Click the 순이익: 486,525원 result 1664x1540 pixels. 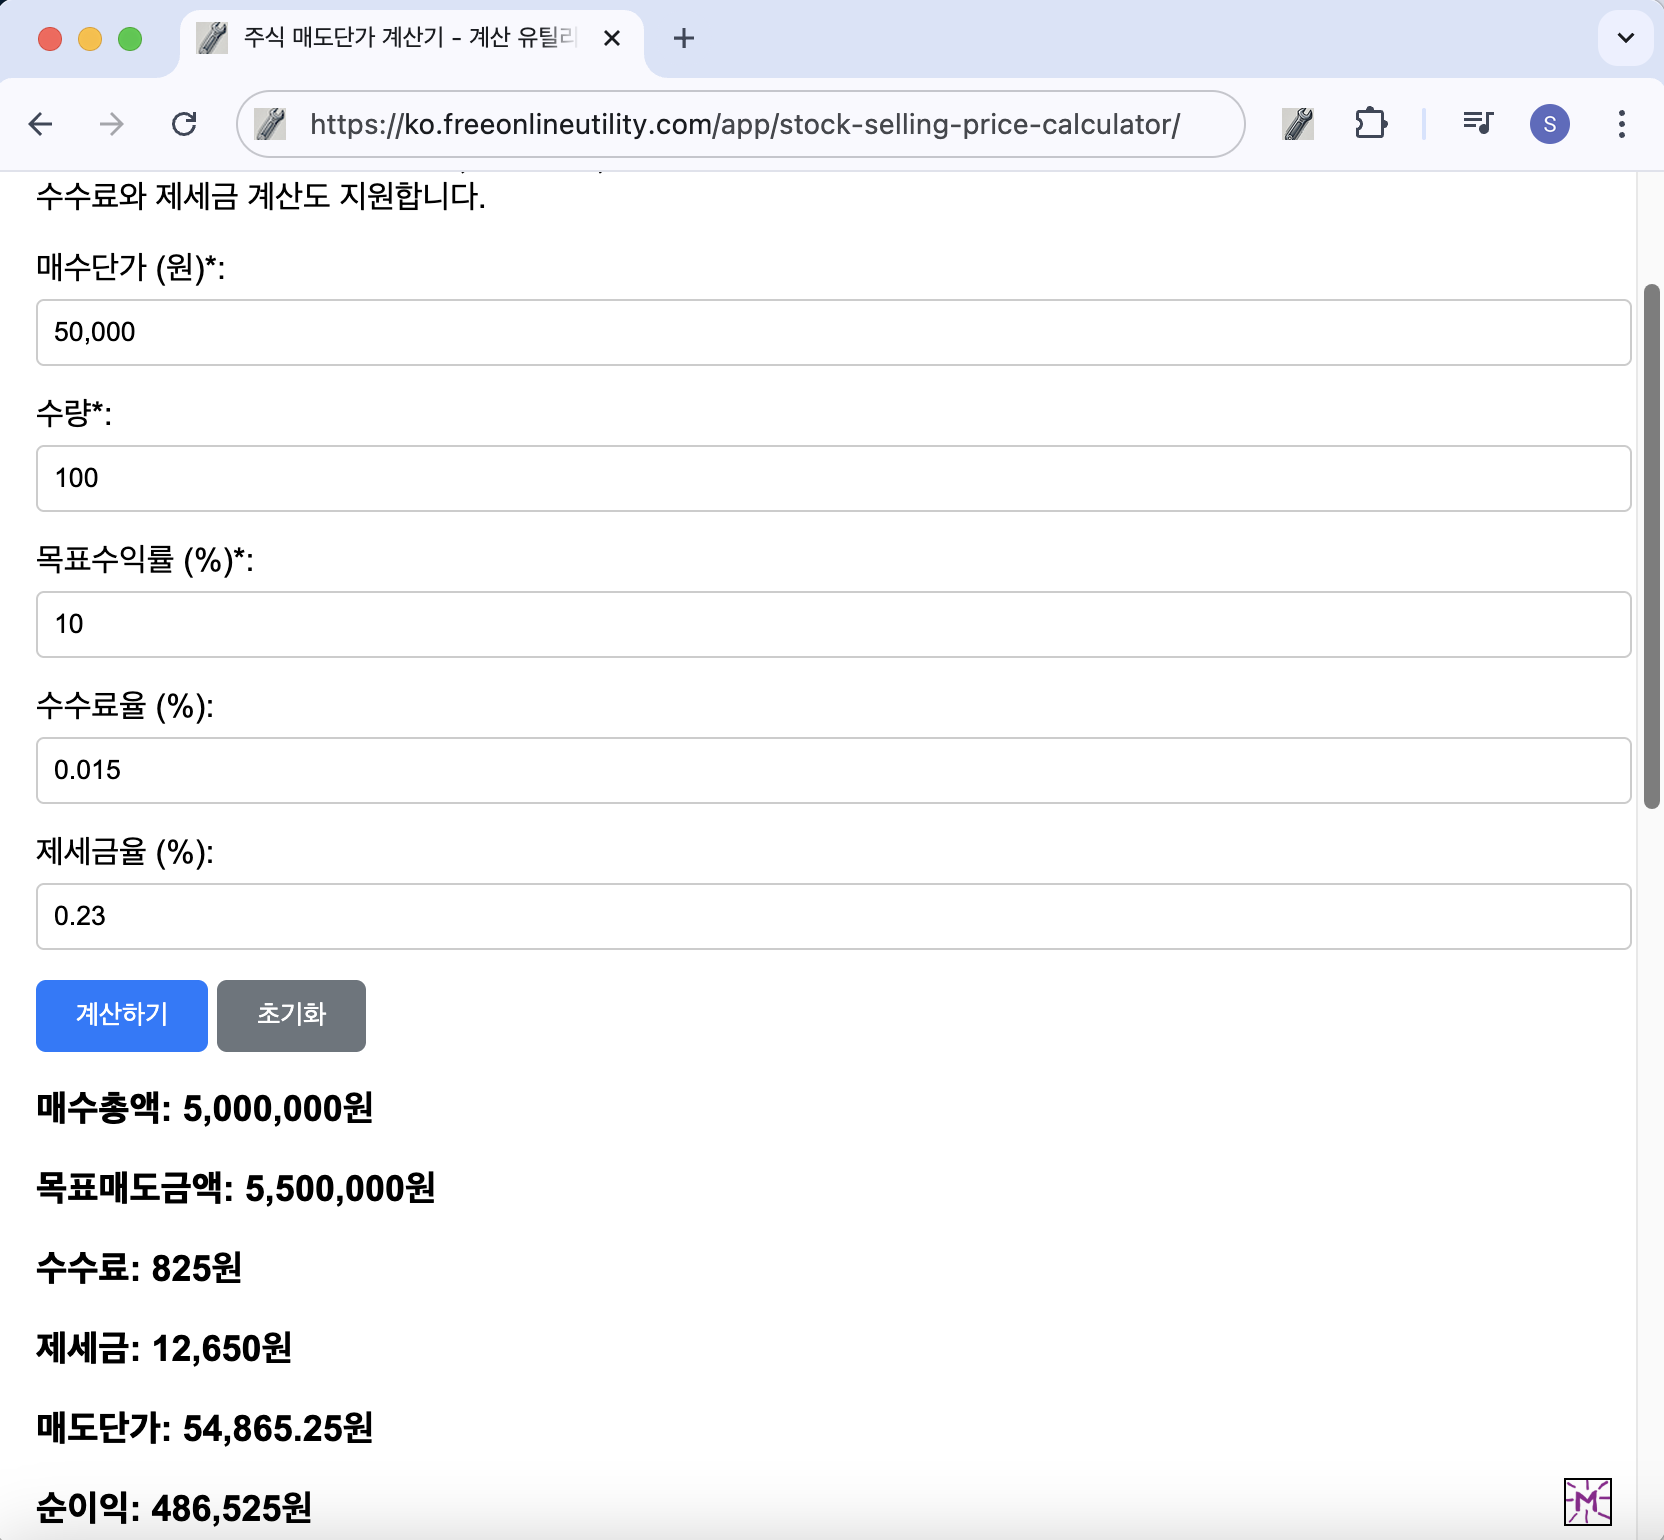174,1508
